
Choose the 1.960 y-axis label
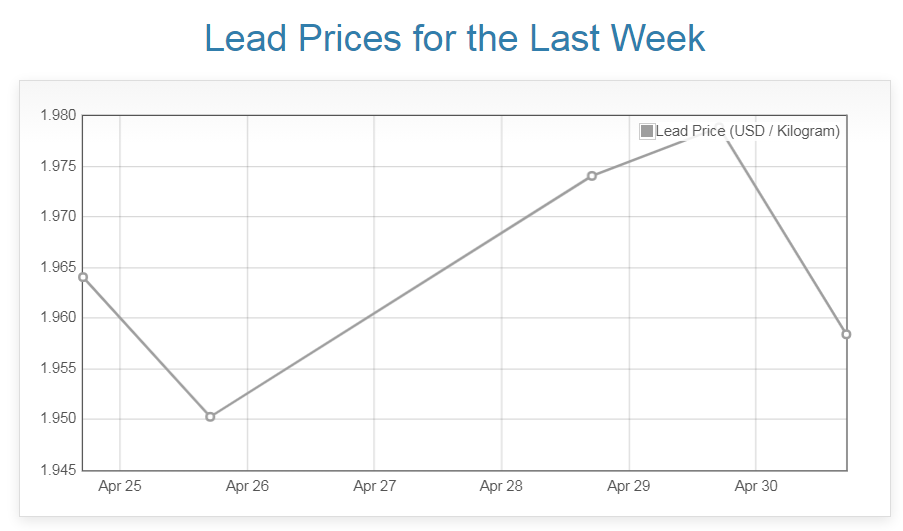click(58, 318)
